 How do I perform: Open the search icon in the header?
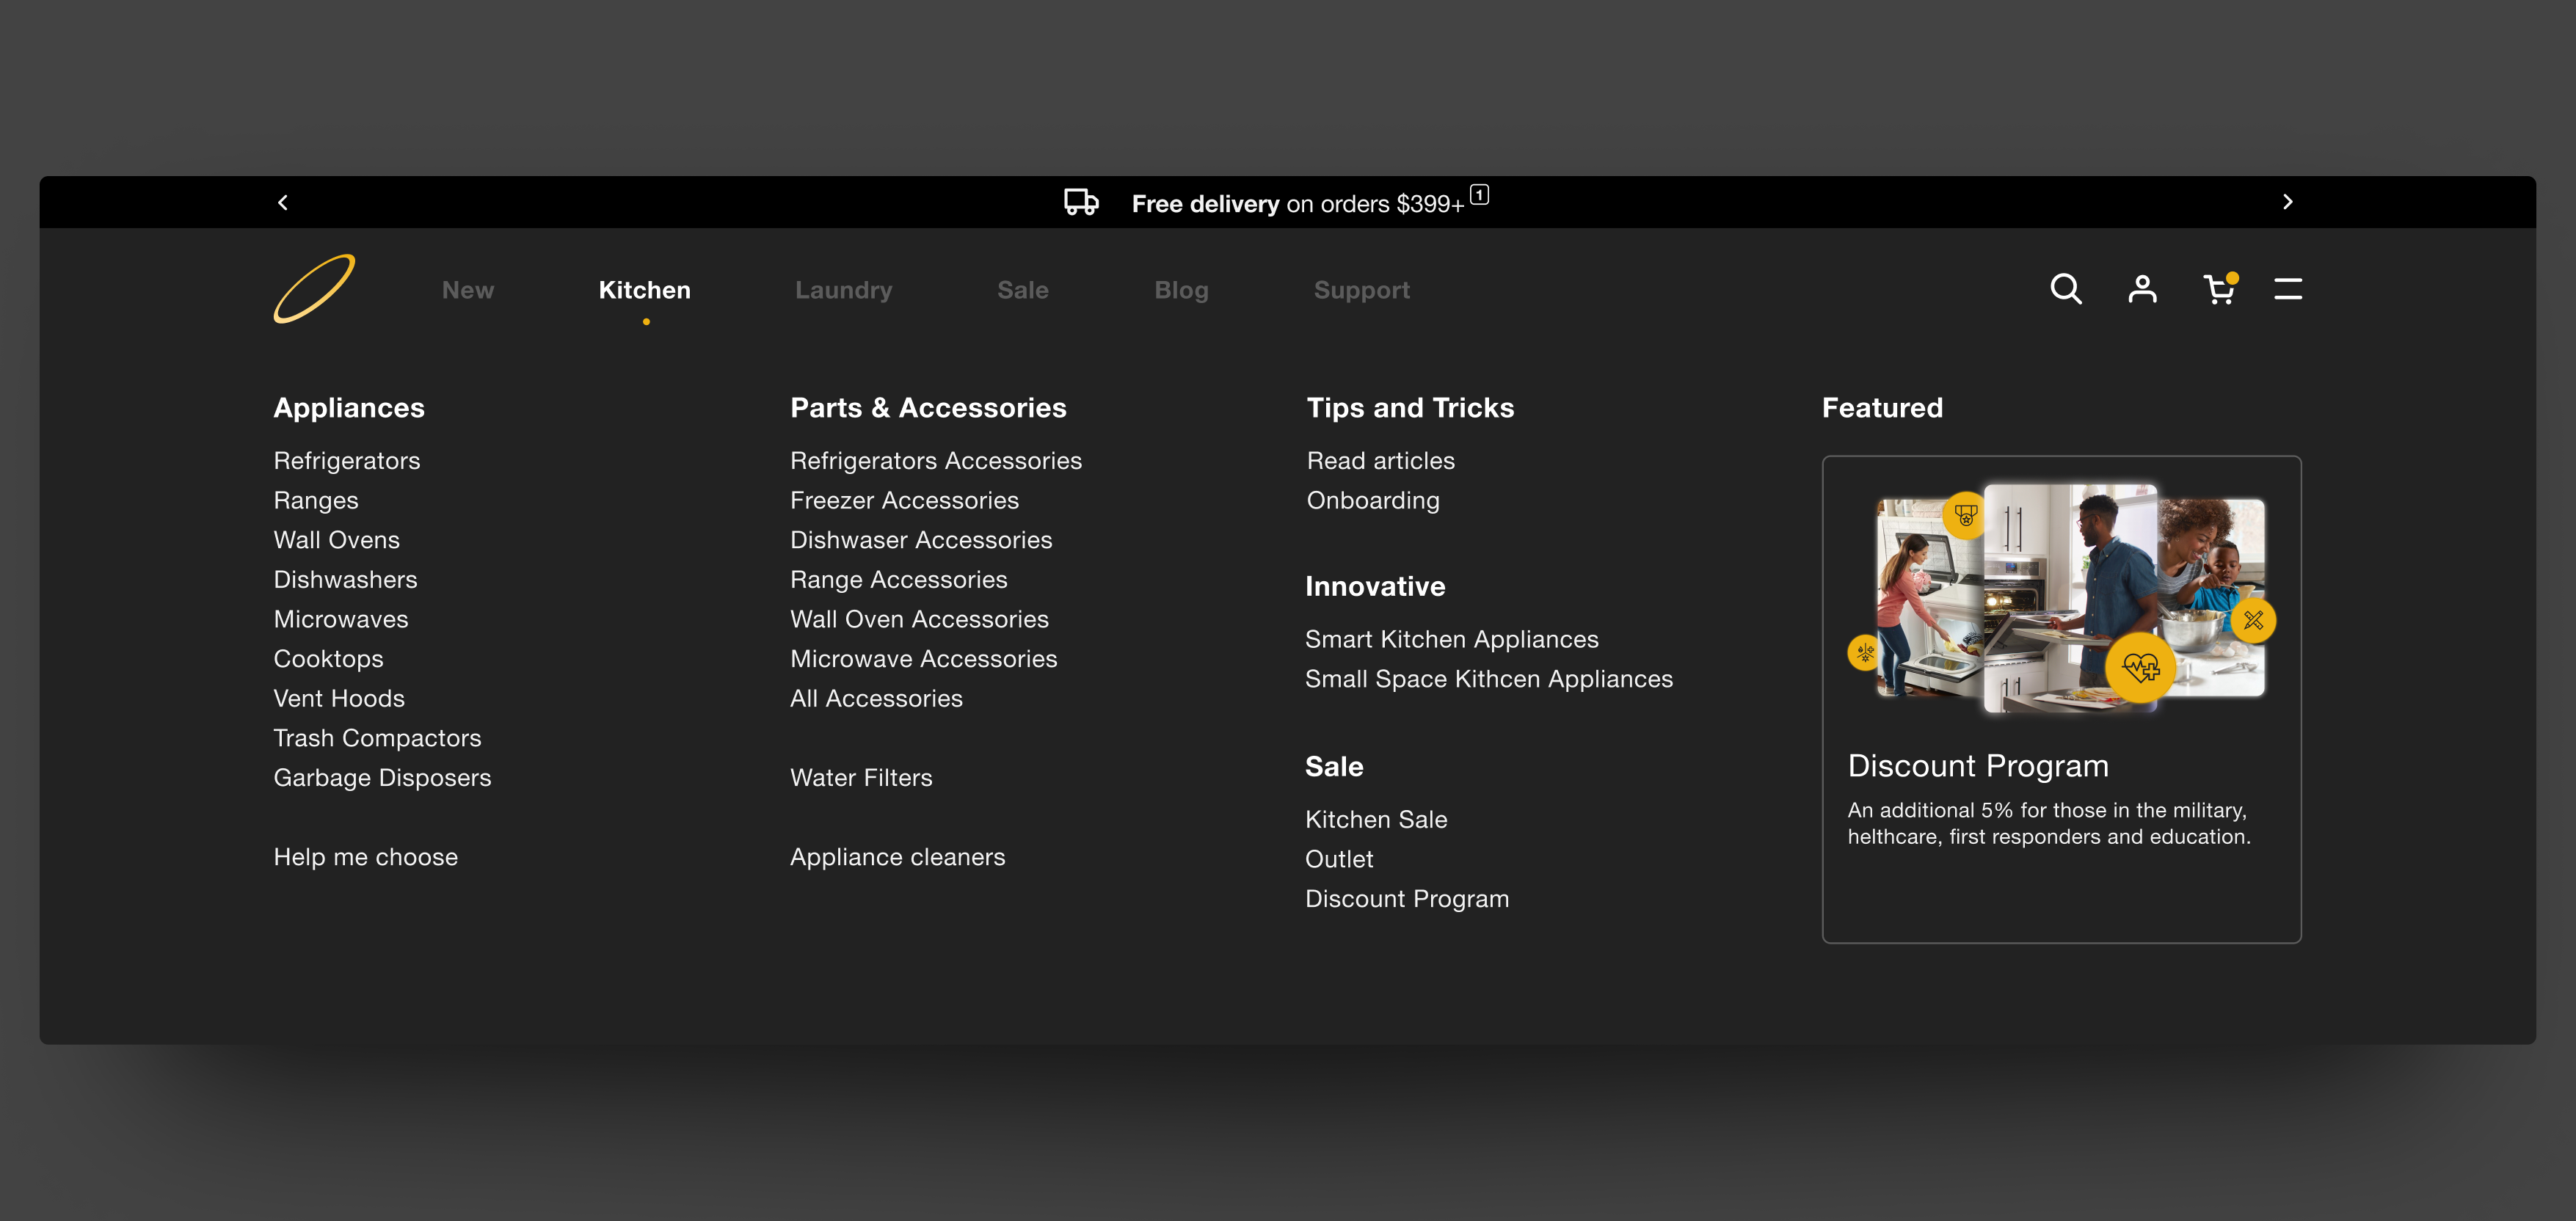point(2066,289)
